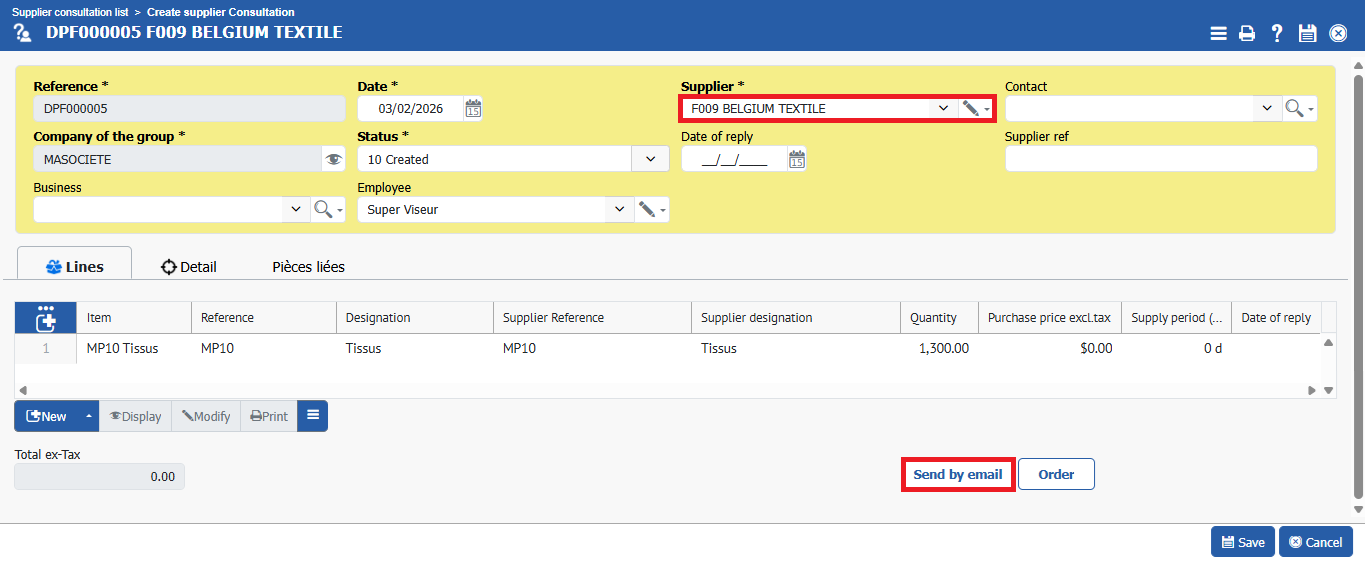Click the Order button
Image resolution: width=1365 pixels, height=567 pixels.
click(x=1056, y=474)
